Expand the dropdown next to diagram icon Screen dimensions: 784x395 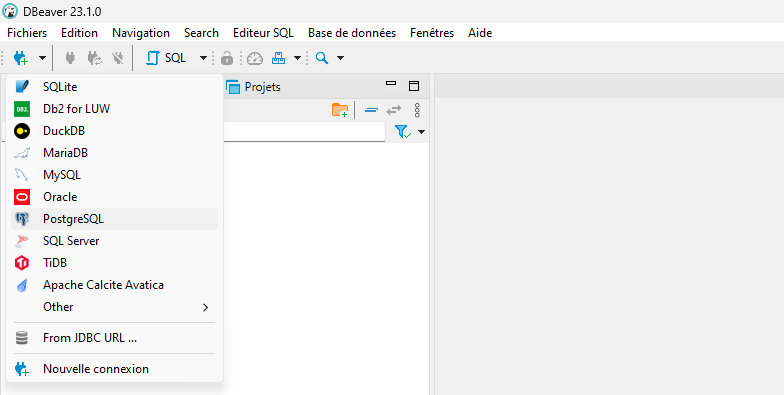click(297, 58)
